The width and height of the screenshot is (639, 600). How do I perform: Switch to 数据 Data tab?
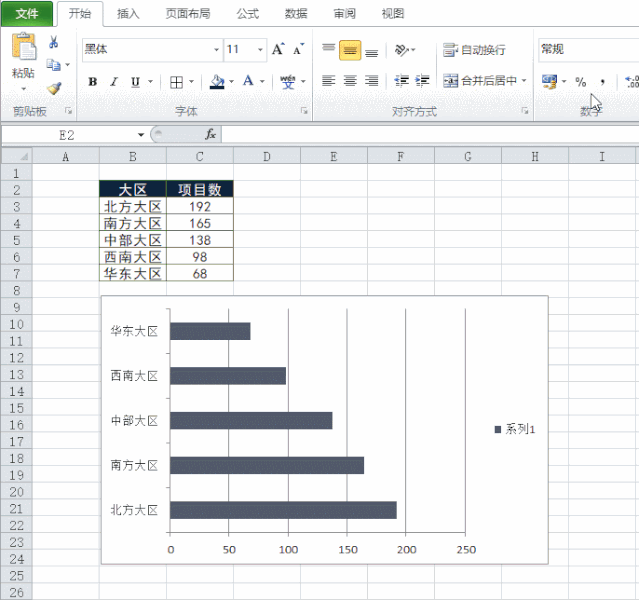(x=296, y=14)
